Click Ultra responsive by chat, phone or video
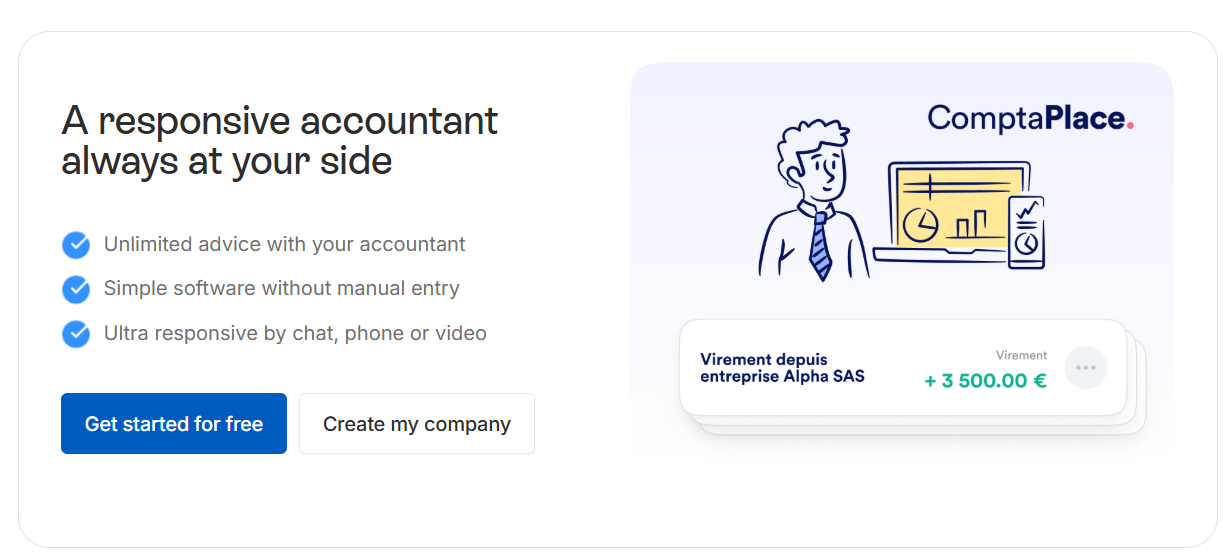 [295, 333]
